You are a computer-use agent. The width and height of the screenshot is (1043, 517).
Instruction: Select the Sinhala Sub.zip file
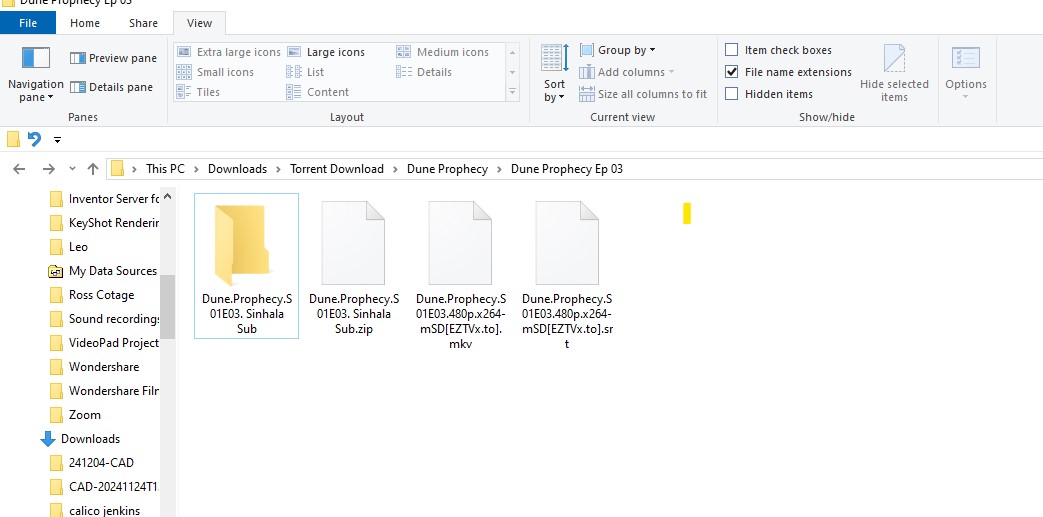click(x=353, y=266)
